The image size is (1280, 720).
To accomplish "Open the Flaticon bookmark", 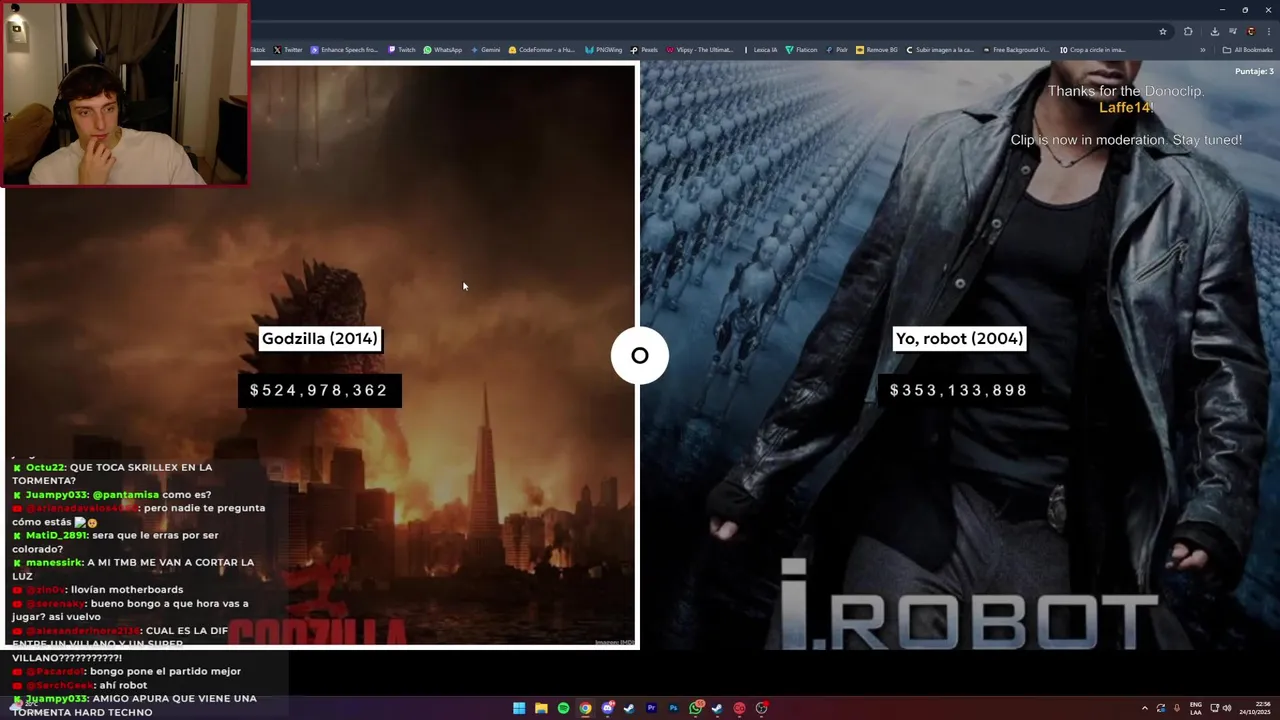I will tap(801, 50).
